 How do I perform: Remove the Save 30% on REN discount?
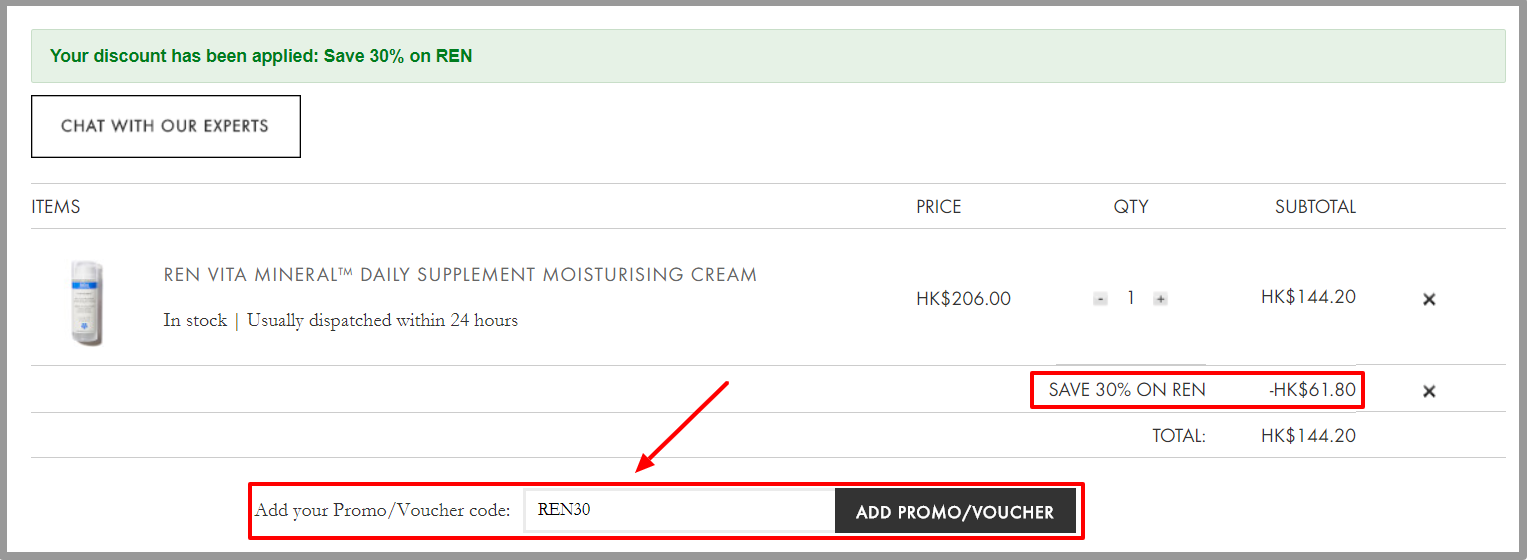pos(1429,391)
